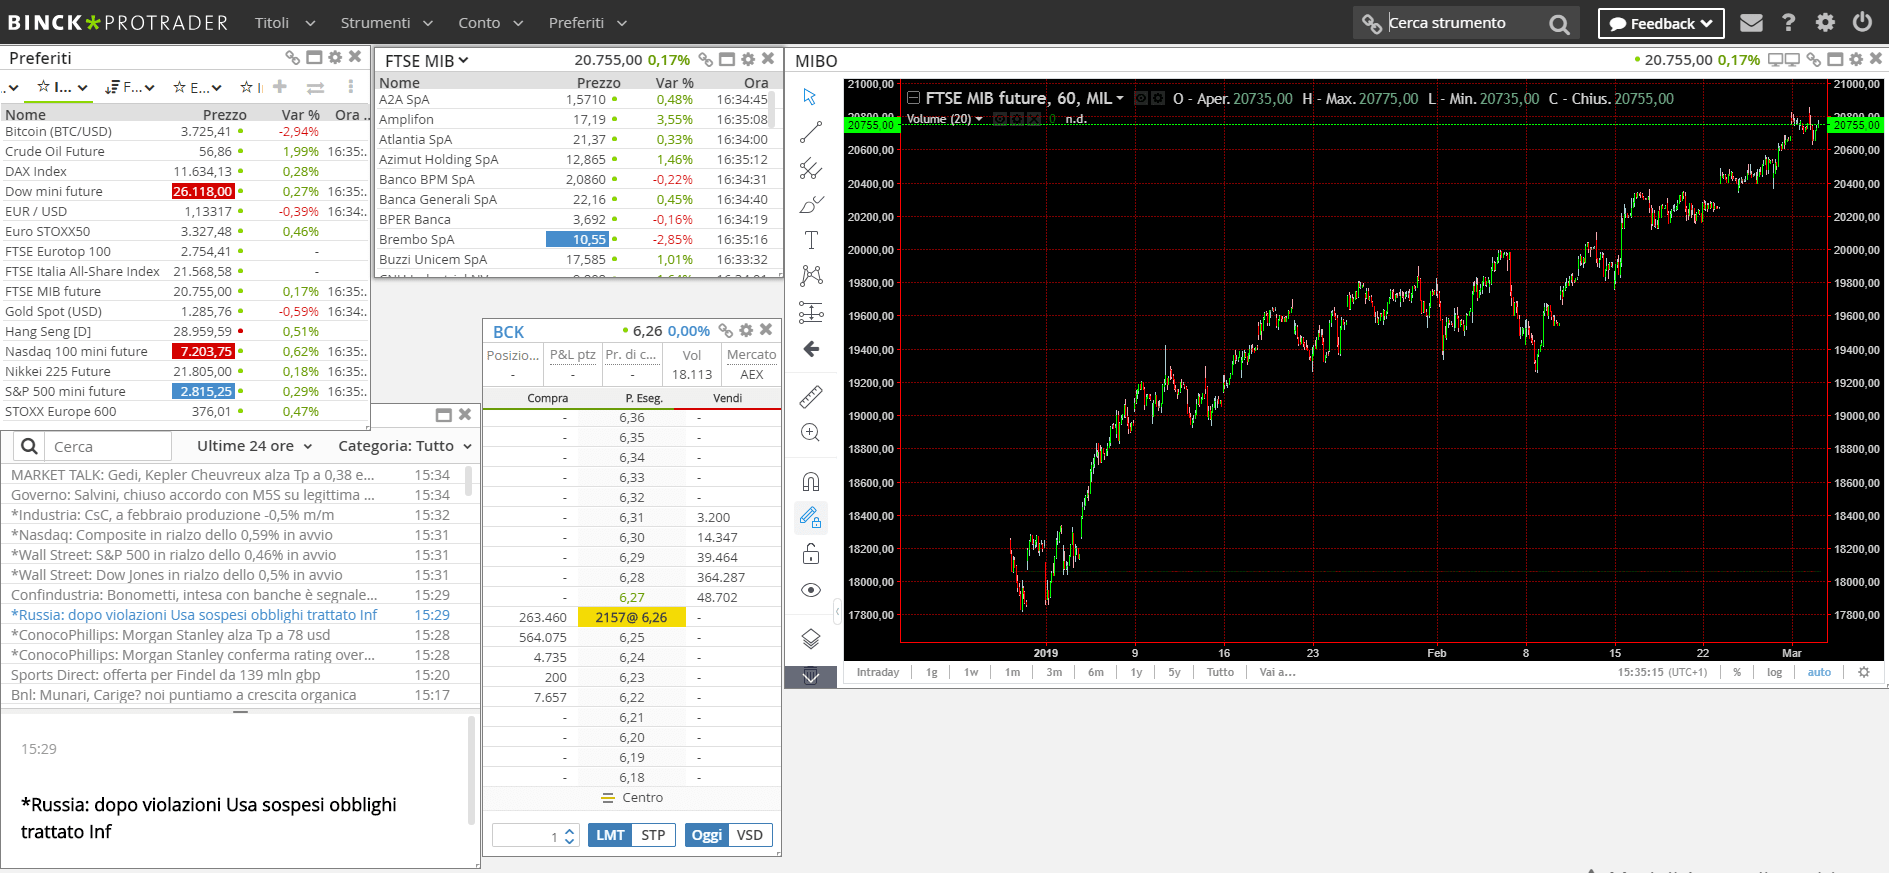Image resolution: width=1889 pixels, height=873 pixels.
Task: Open the settings gear in top bar
Action: pyautogui.click(x=1825, y=22)
